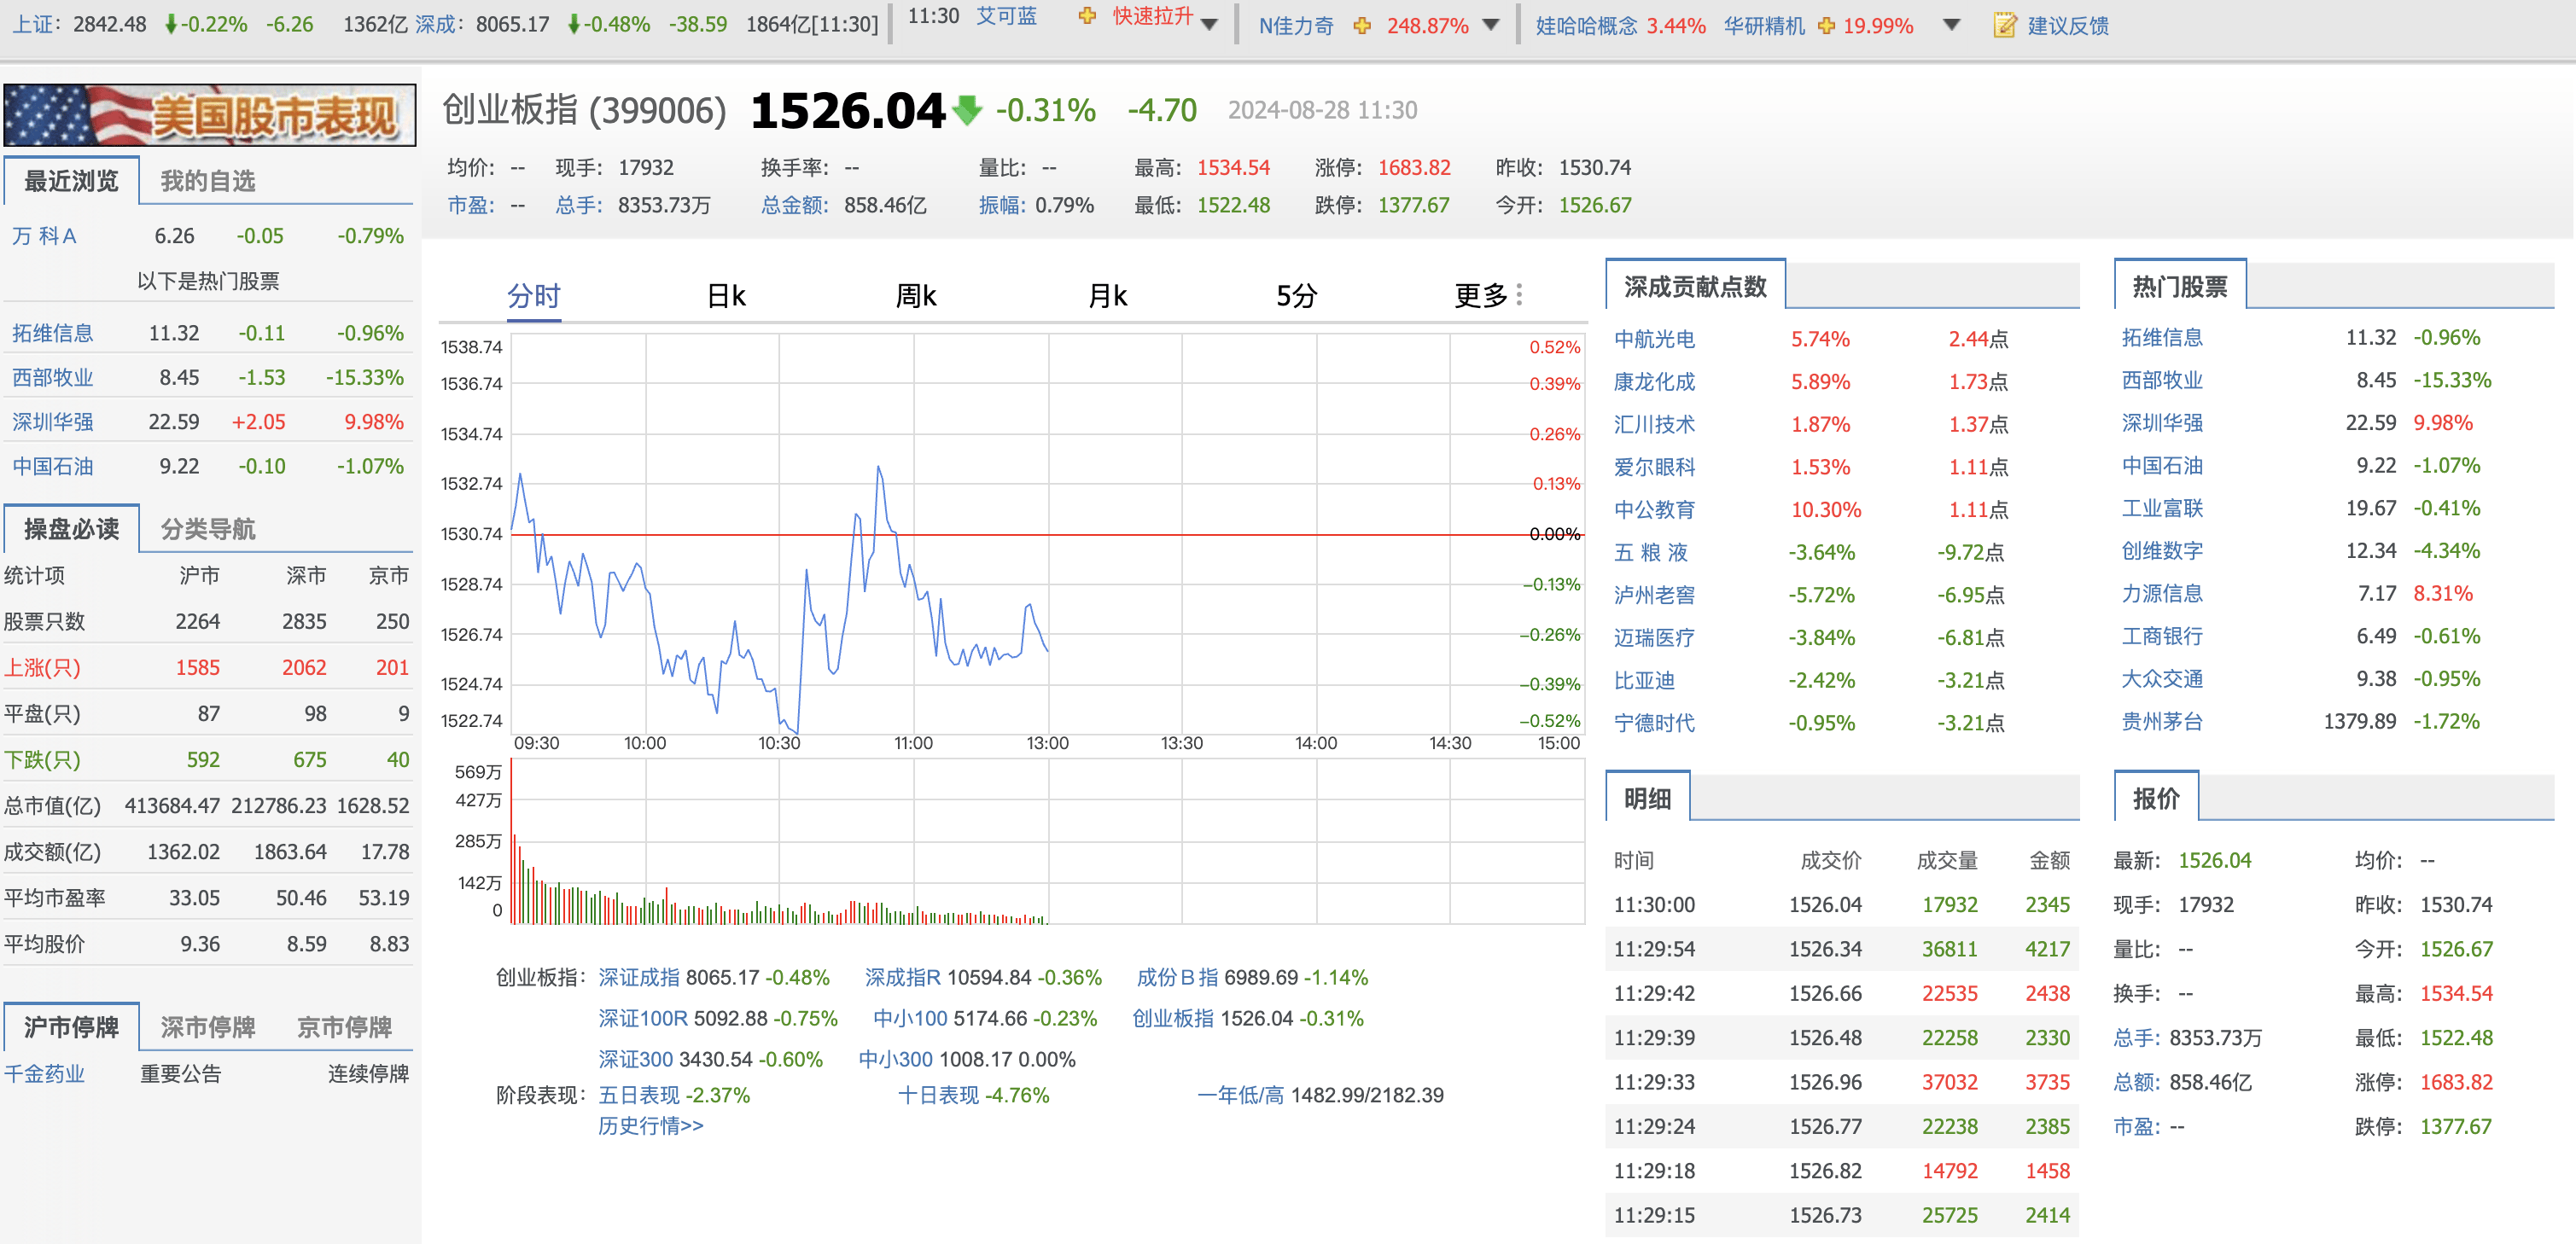Click the 建议反馈 notepad icon
2576x1244 pixels.
(2004, 25)
